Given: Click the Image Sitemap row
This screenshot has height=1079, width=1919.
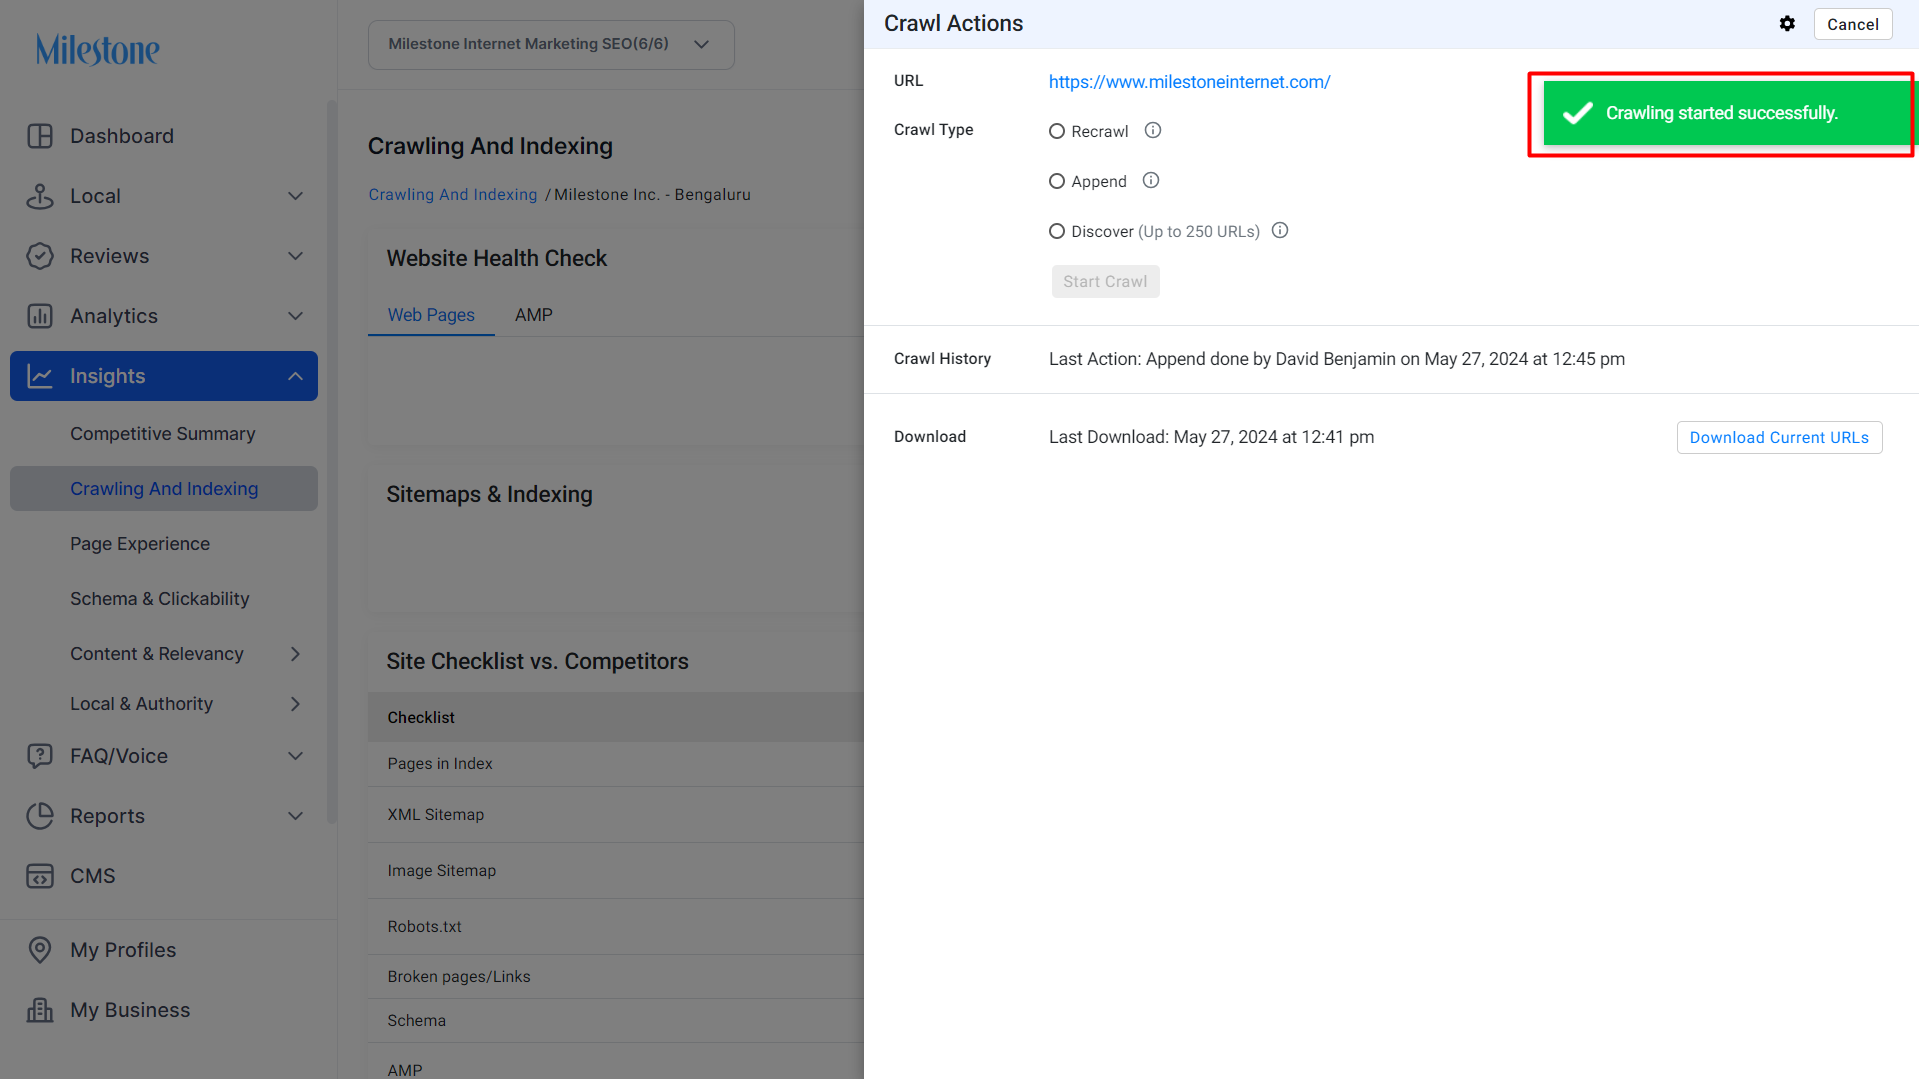Looking at the screenshot, I should pos(616,871).
